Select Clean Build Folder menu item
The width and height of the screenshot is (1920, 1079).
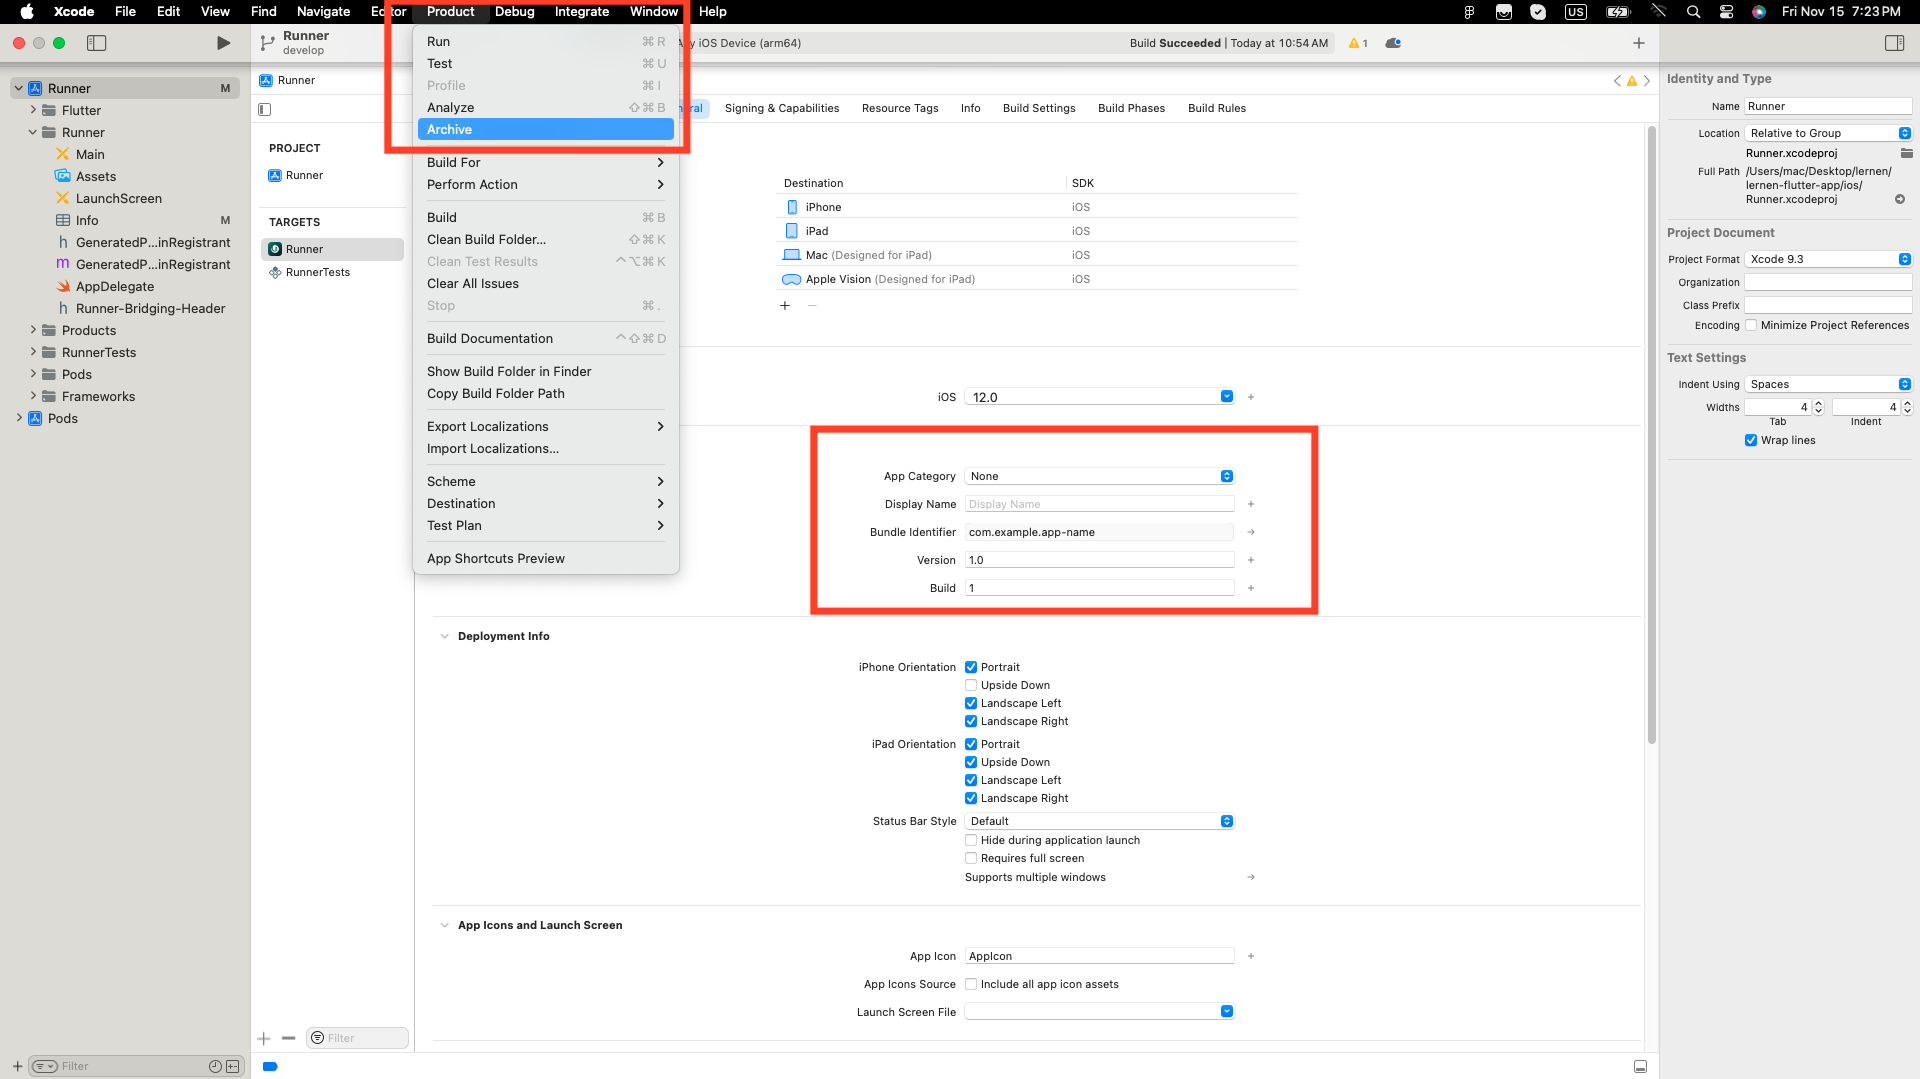[546, 239]
